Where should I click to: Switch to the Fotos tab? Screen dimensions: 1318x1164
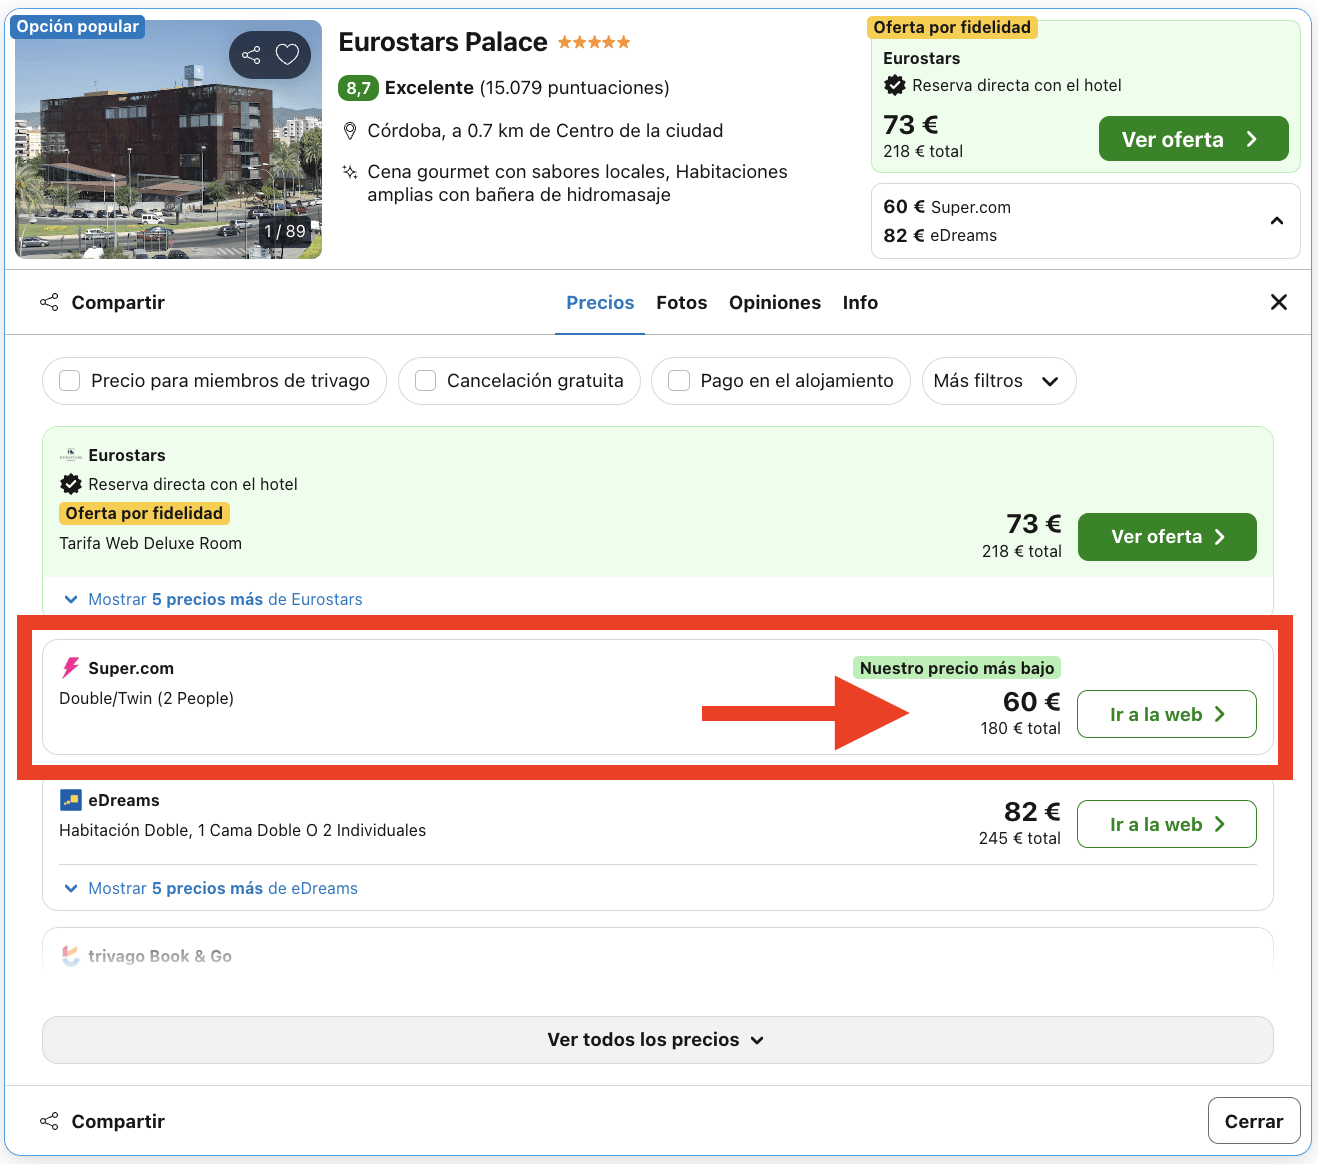[x=681, y=302]
